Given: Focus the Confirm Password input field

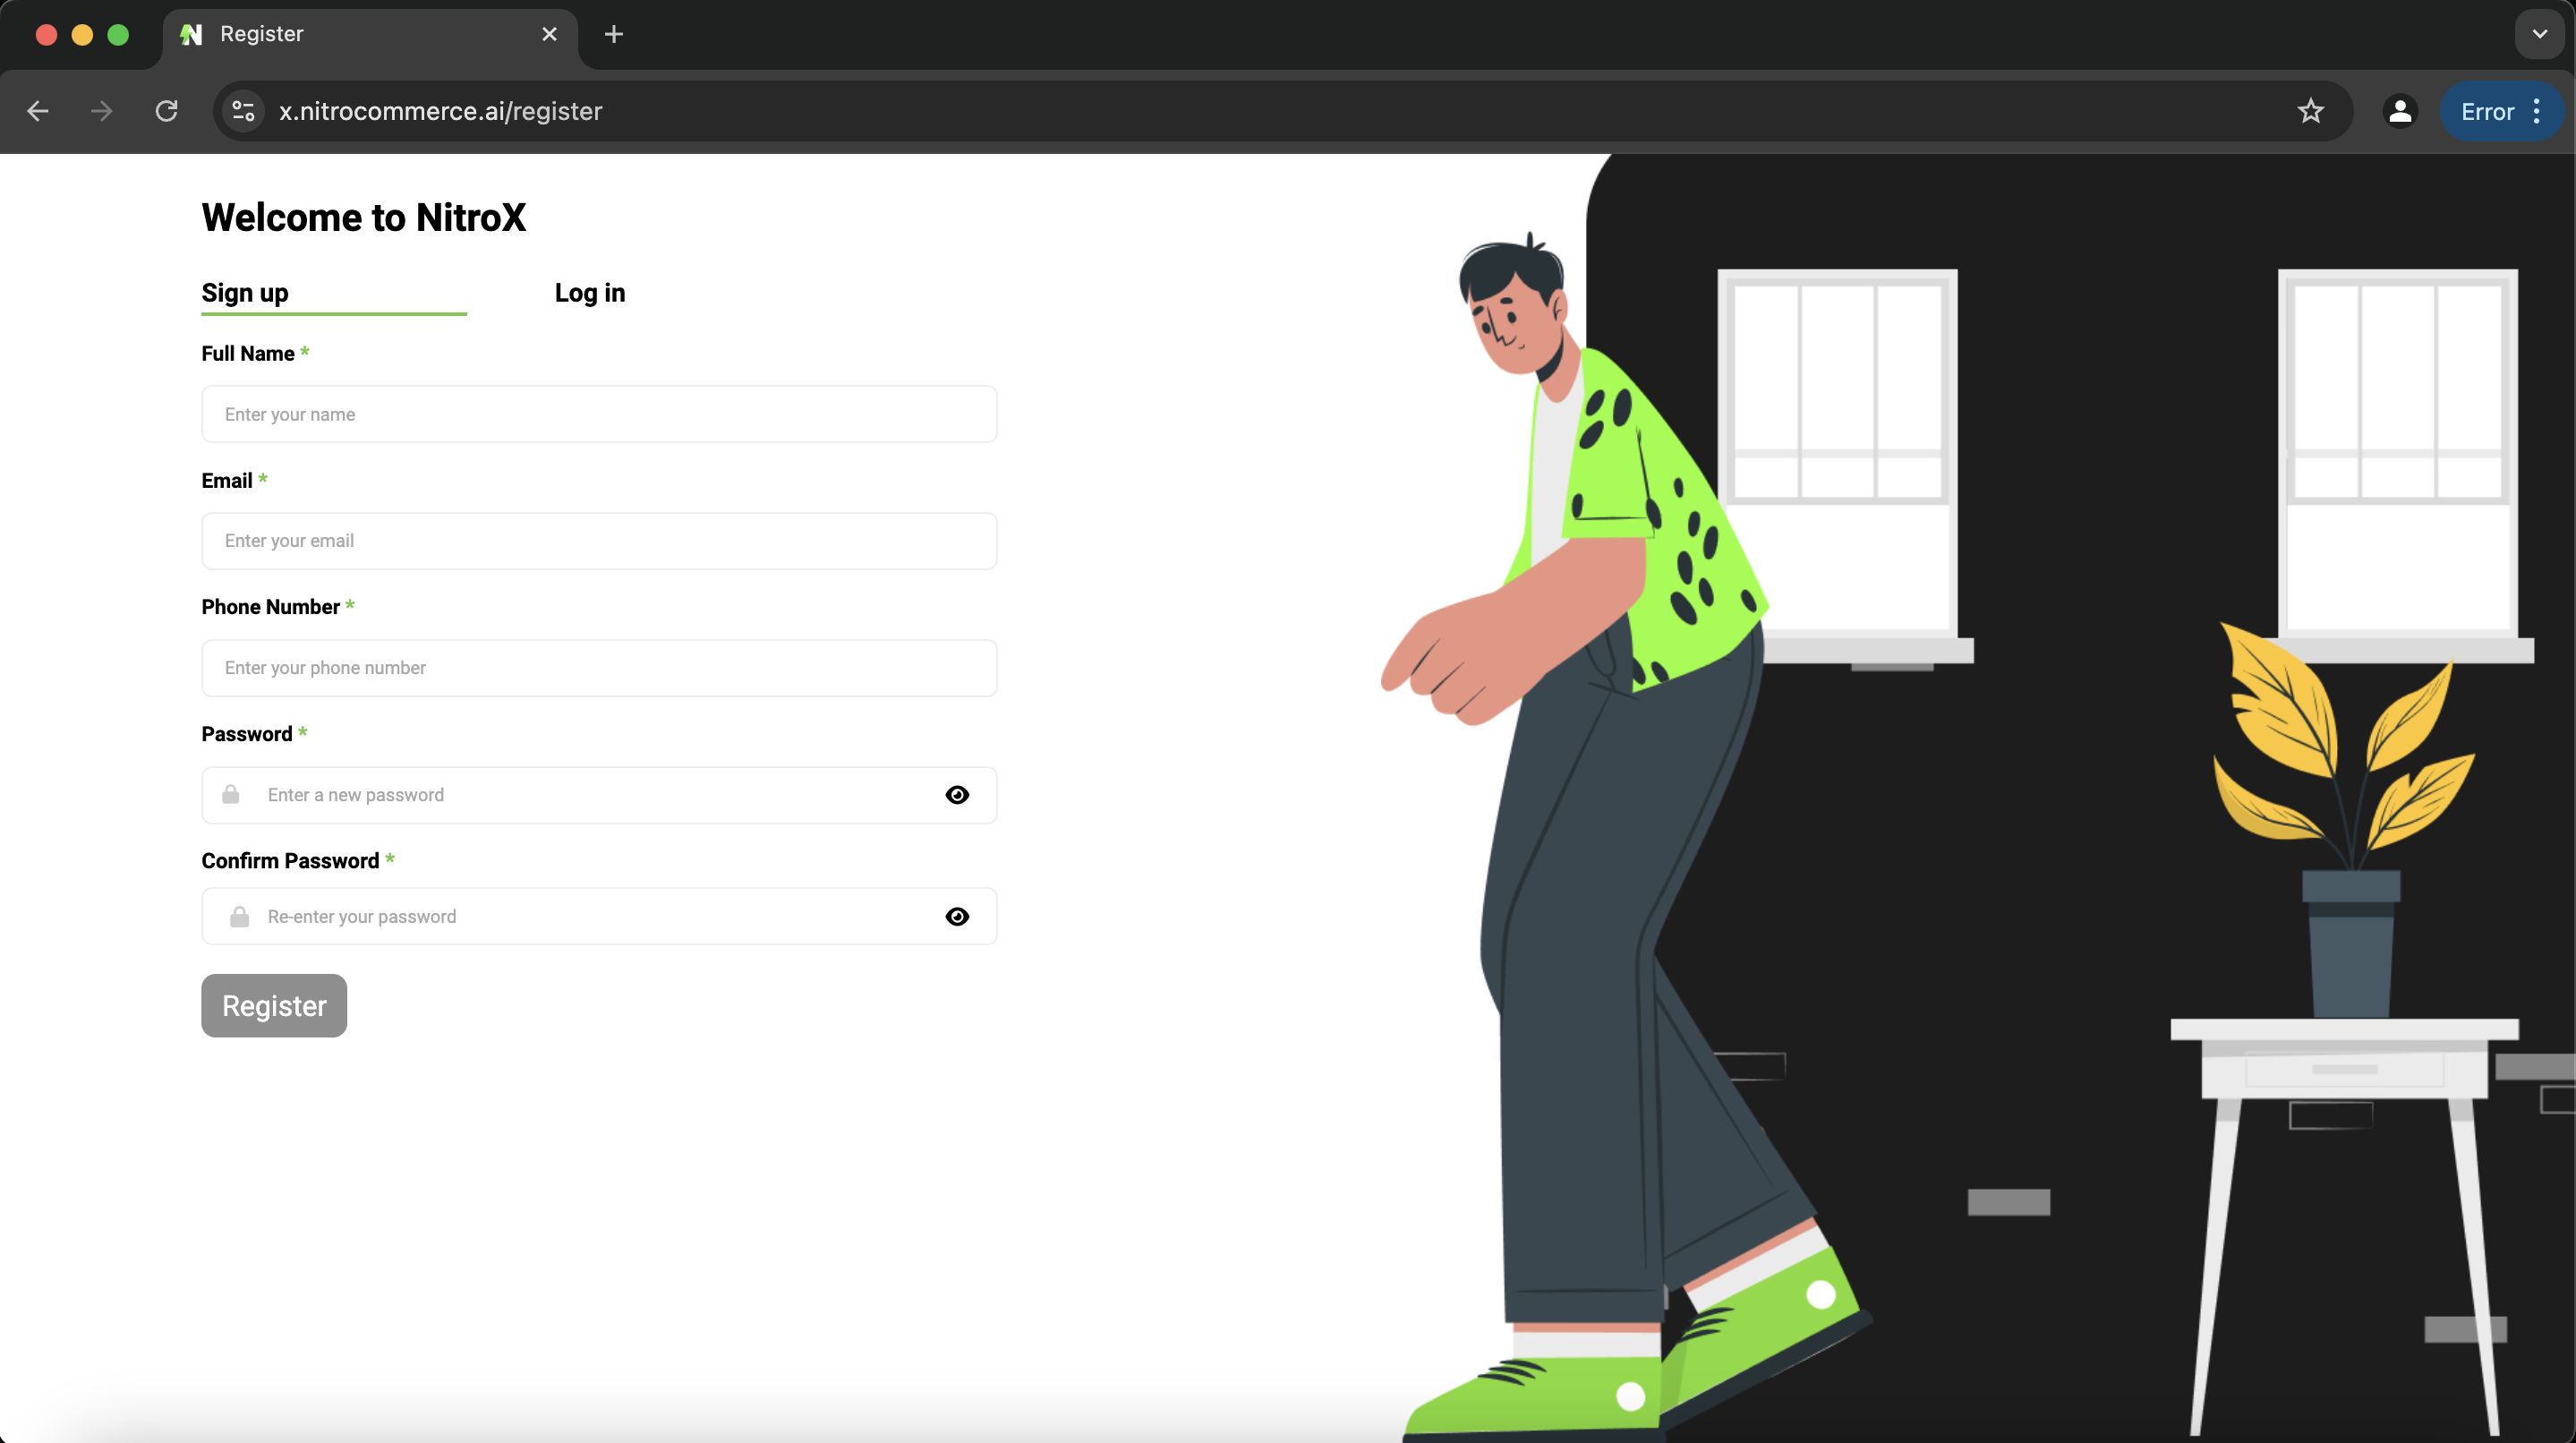Looking at the screenshot, I should (599, 916).
